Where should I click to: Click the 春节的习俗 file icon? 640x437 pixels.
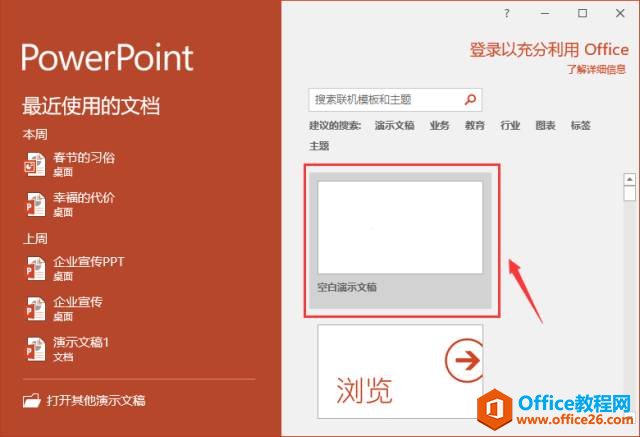point(35,164)
